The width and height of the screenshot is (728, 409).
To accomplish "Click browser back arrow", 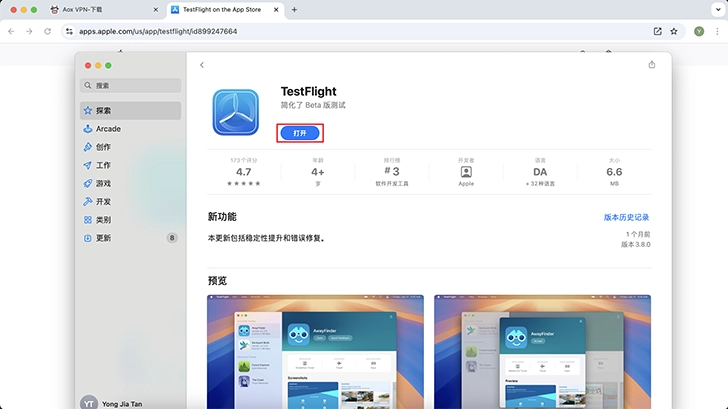I will [11, 31].
